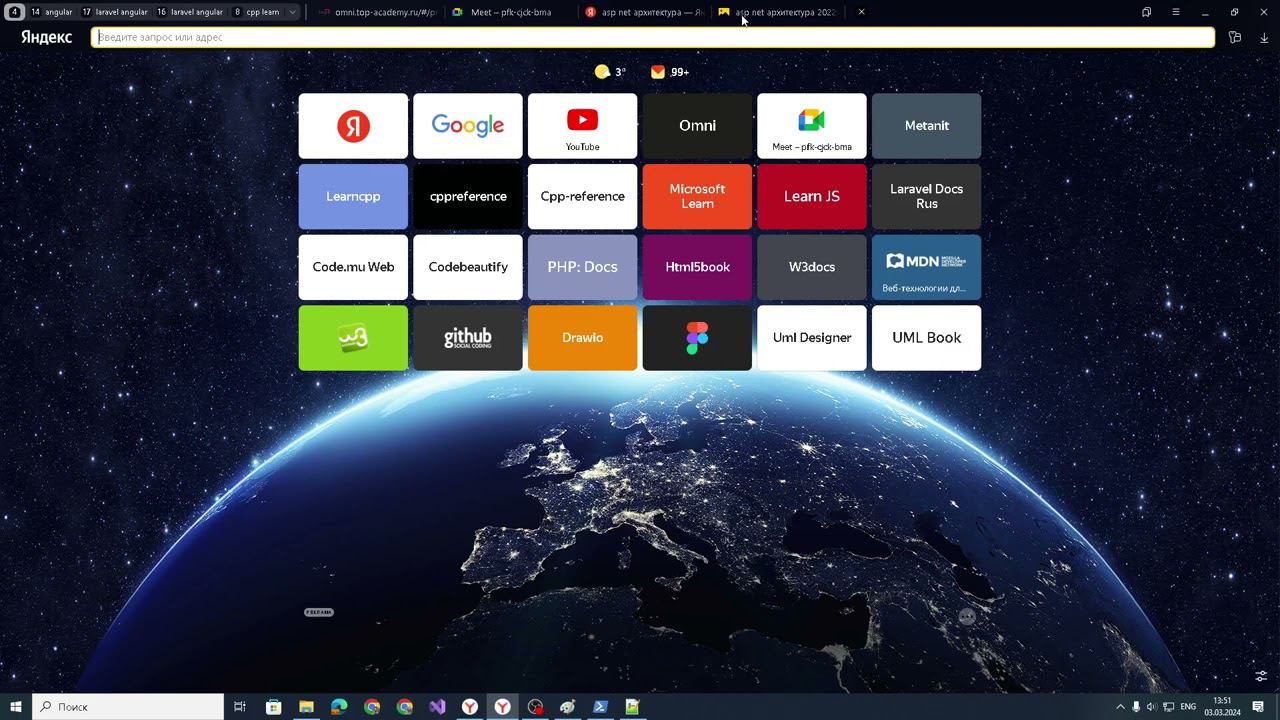This screenshot has width=1280, height=720.
Task: Open the Html5book tile
Action: 697,267
